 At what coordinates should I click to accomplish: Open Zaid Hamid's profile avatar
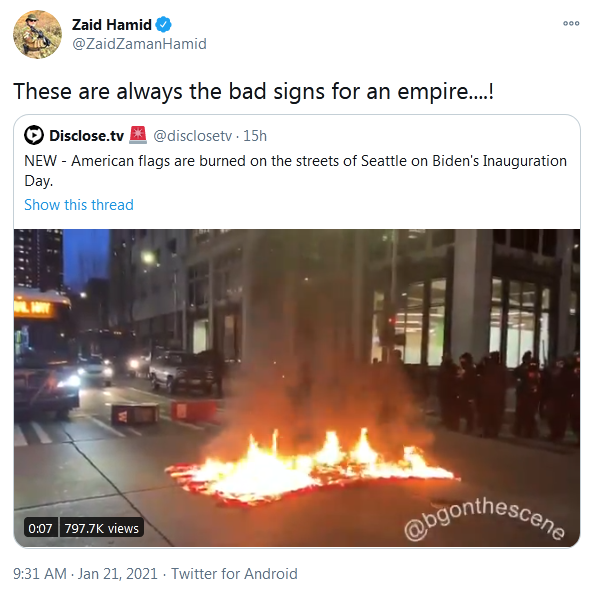point(37,35)
